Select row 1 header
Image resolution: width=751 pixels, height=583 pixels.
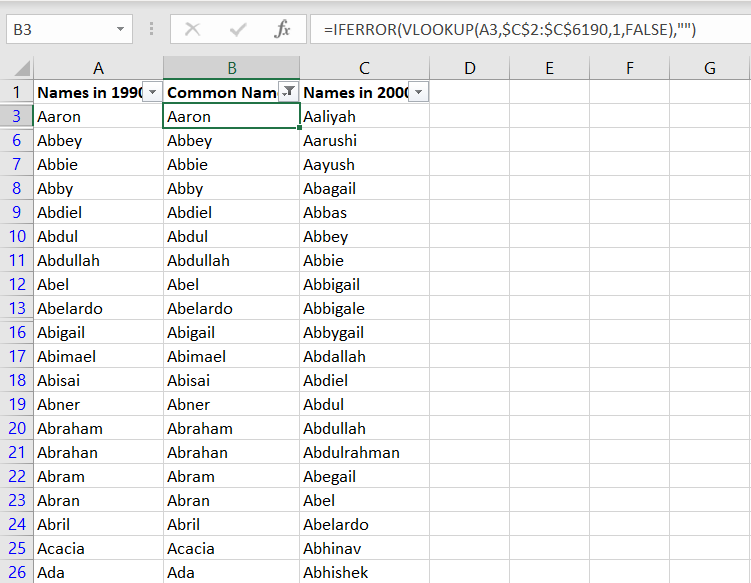pyautogui.click(x=17, y=92)
